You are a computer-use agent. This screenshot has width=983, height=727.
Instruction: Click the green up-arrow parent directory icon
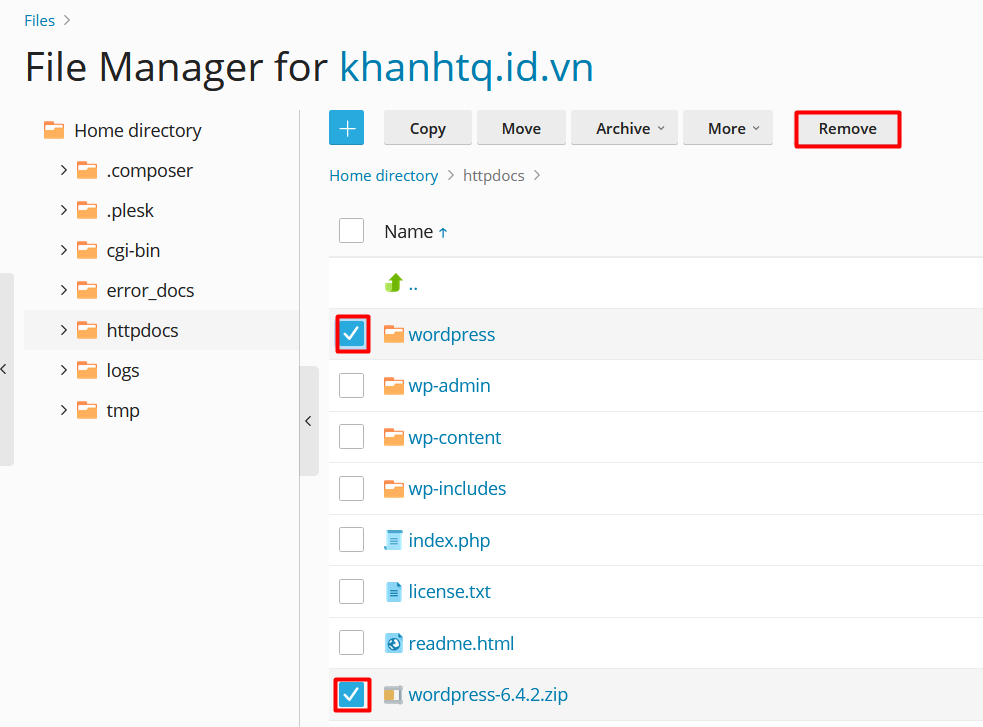pos(394,283)
